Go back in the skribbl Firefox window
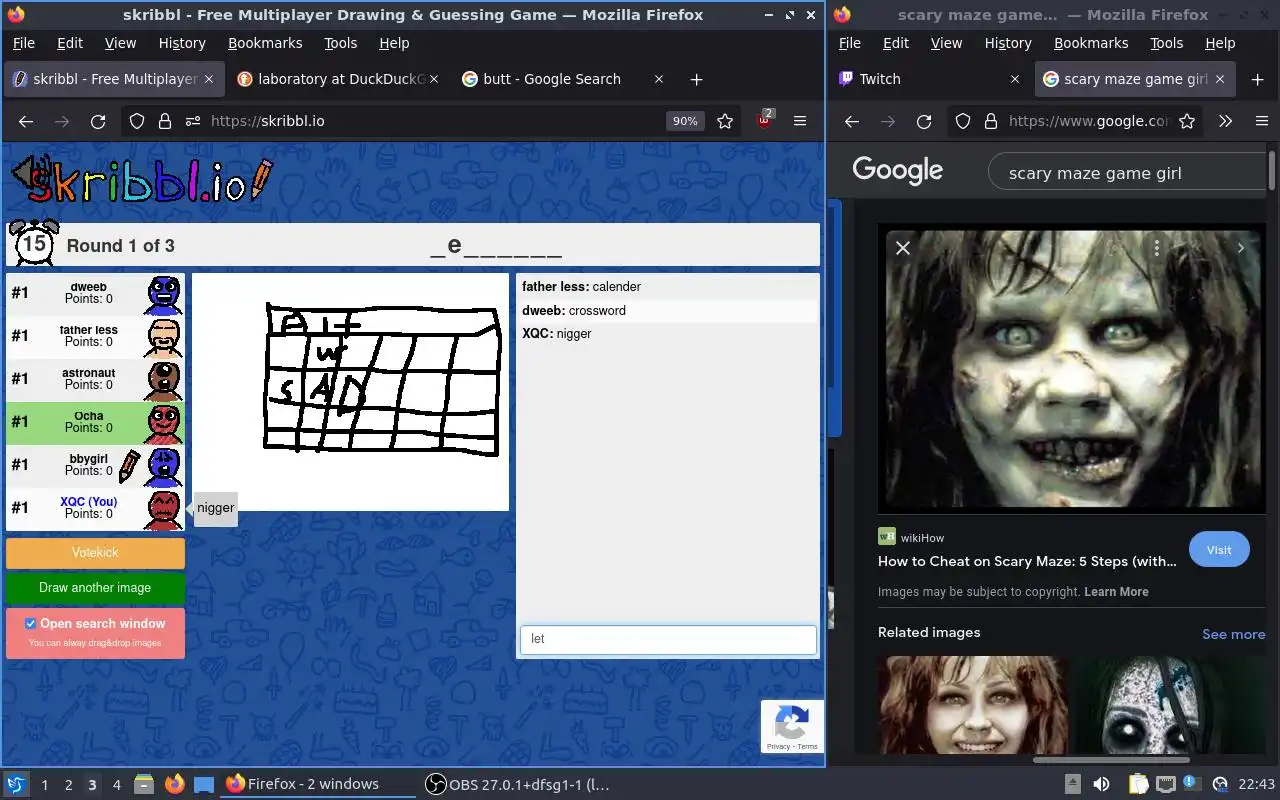This screenshot has height=800, width=1280. pyautogui.click(x=26, y=121)
